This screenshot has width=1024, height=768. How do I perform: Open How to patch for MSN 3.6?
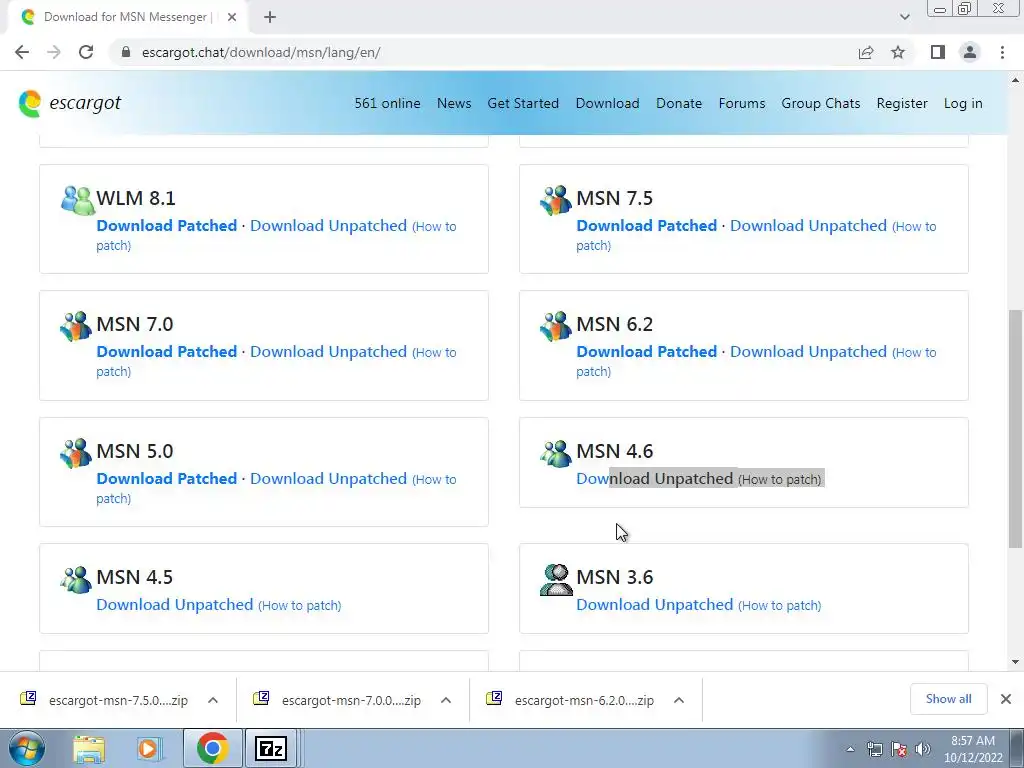tap(779, 605)
